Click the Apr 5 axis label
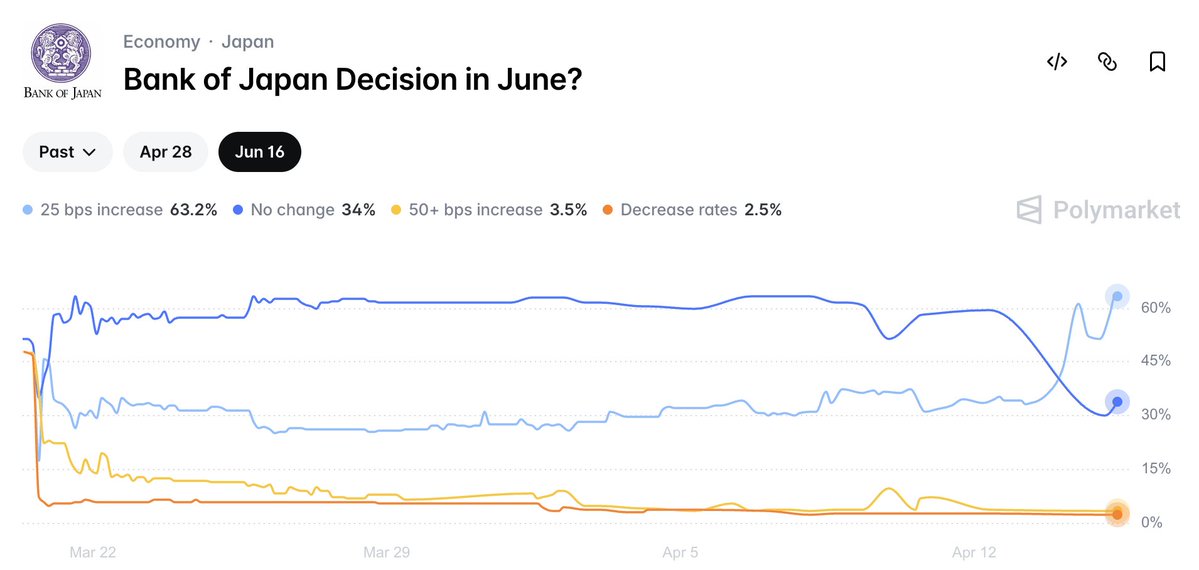Image resolution: width=1199 pixels, height=570 pixels. click(681, 552)
